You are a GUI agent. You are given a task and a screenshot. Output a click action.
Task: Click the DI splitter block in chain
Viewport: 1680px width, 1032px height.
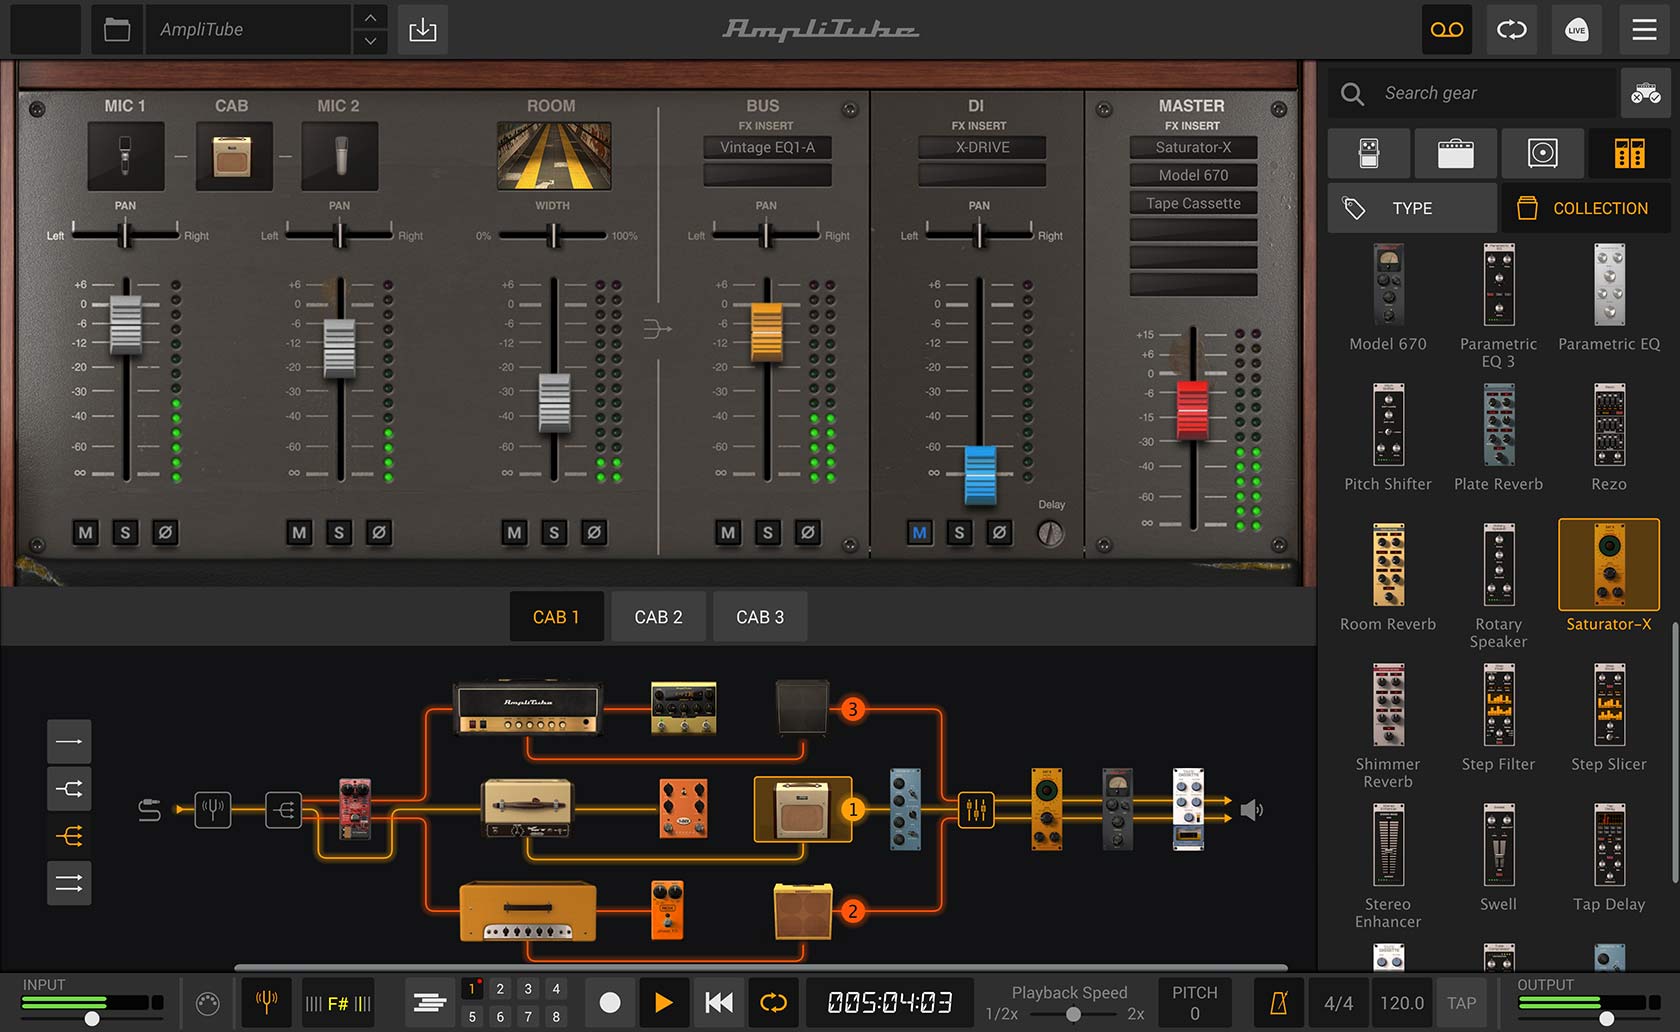pos(284,809)
